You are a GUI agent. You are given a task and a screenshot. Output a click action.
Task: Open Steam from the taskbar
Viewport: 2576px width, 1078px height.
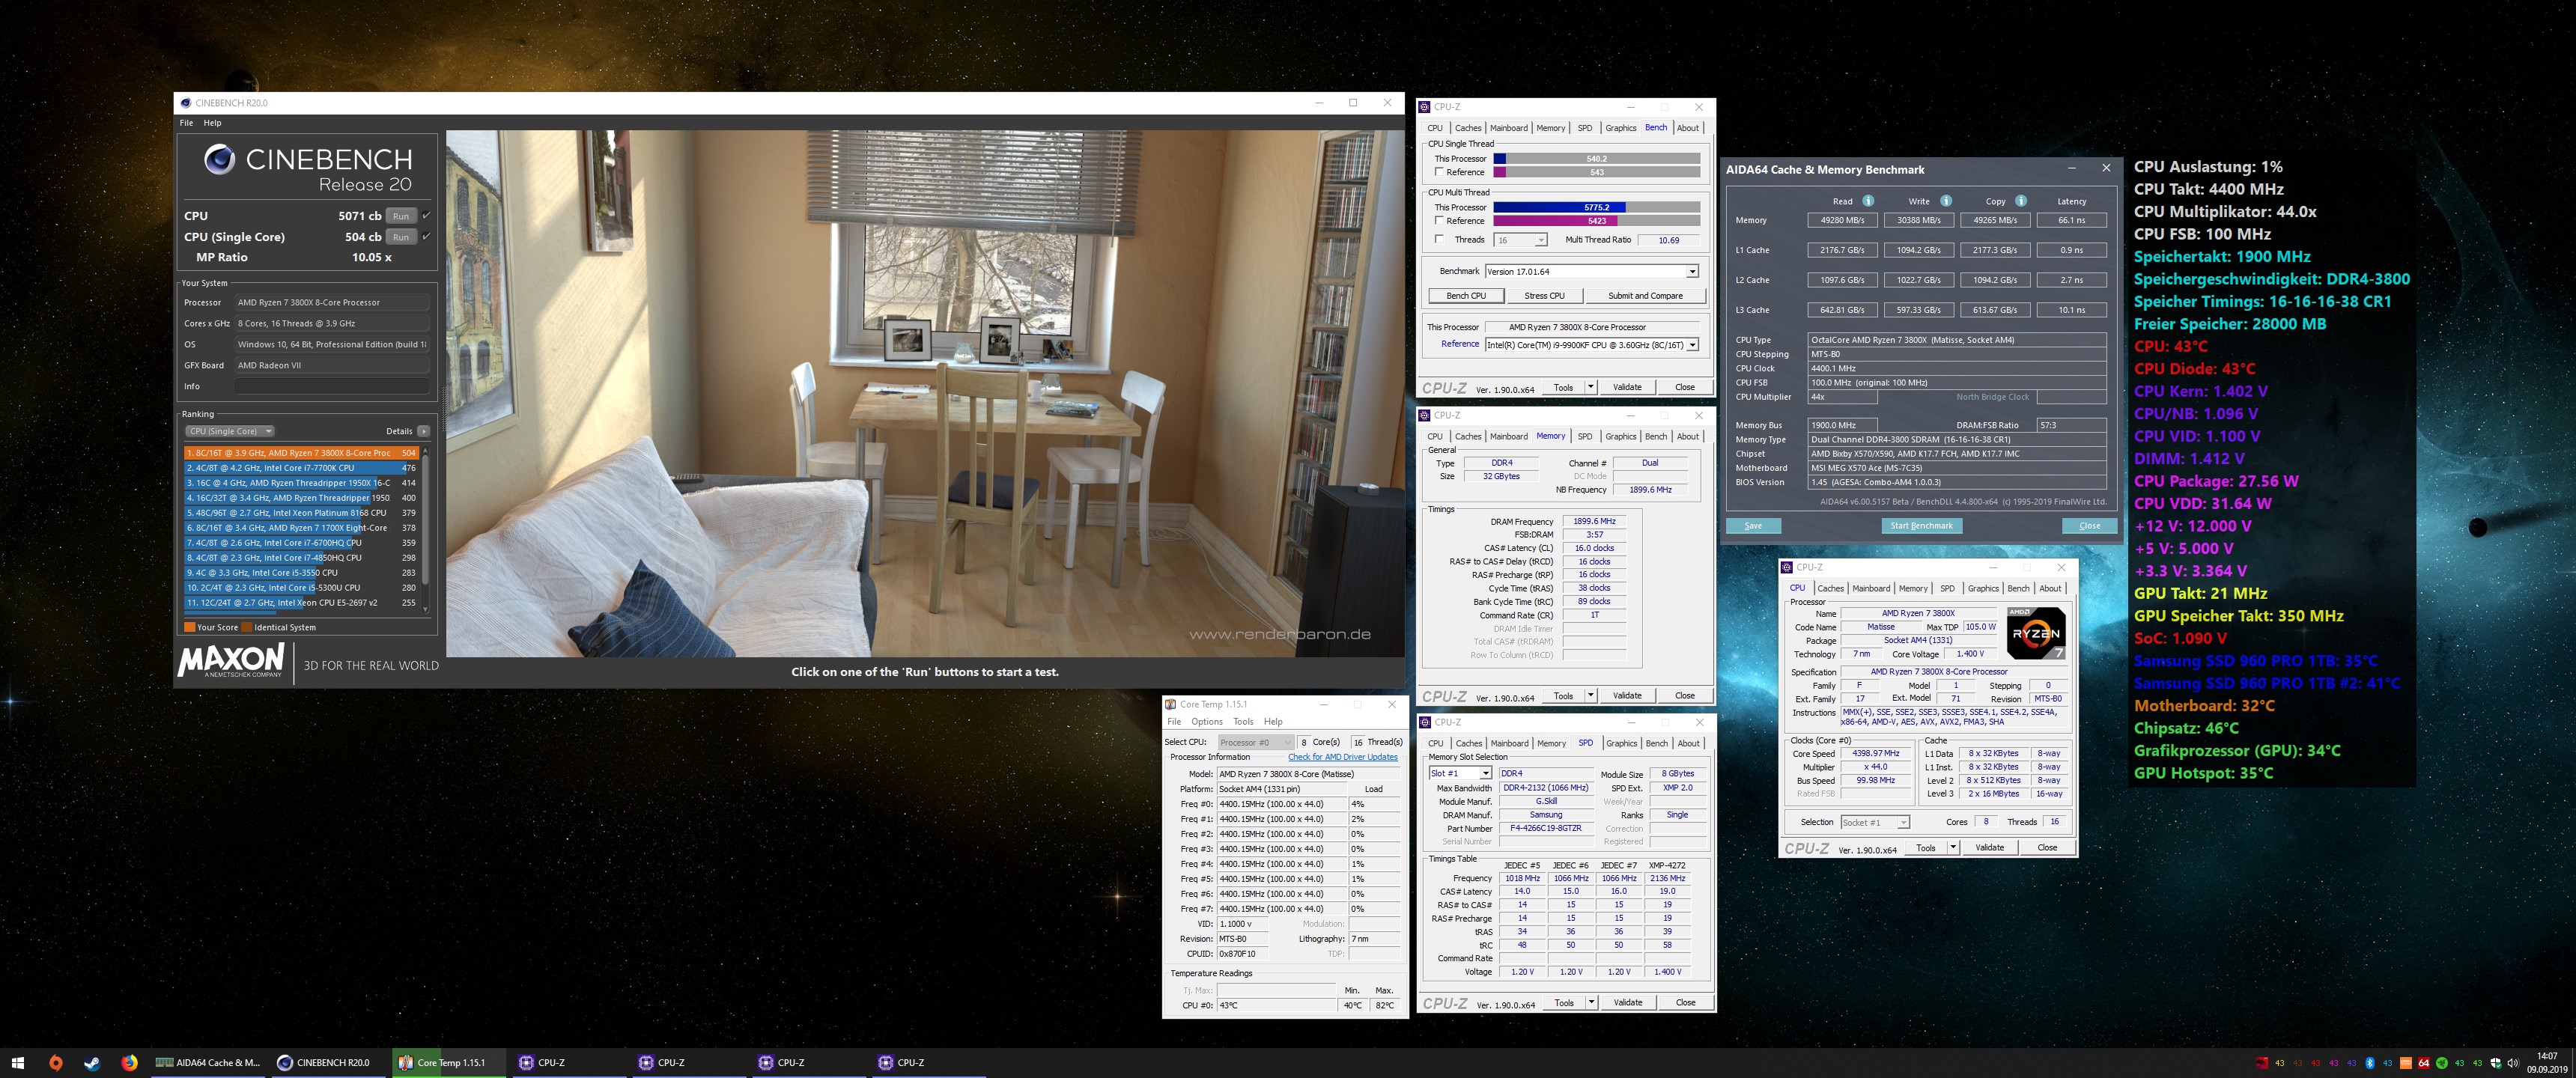tap(92, 1063)
